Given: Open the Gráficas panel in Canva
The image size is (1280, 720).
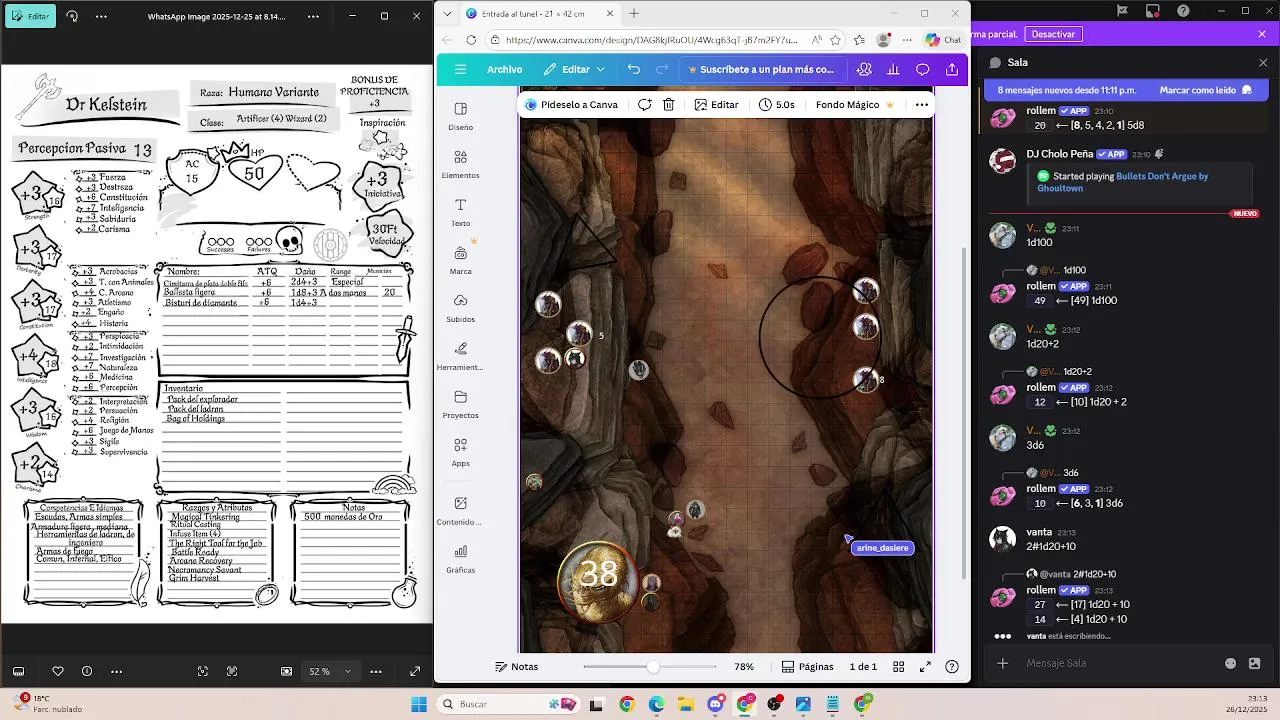Looking at the screenshot, I should point(460,558).
